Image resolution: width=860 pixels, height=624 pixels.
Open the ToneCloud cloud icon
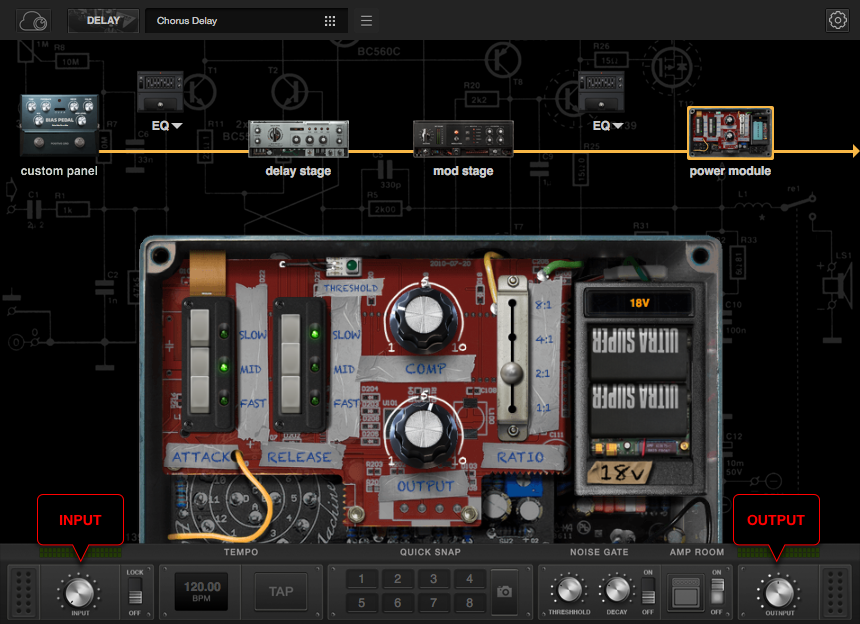coord(33,21)
